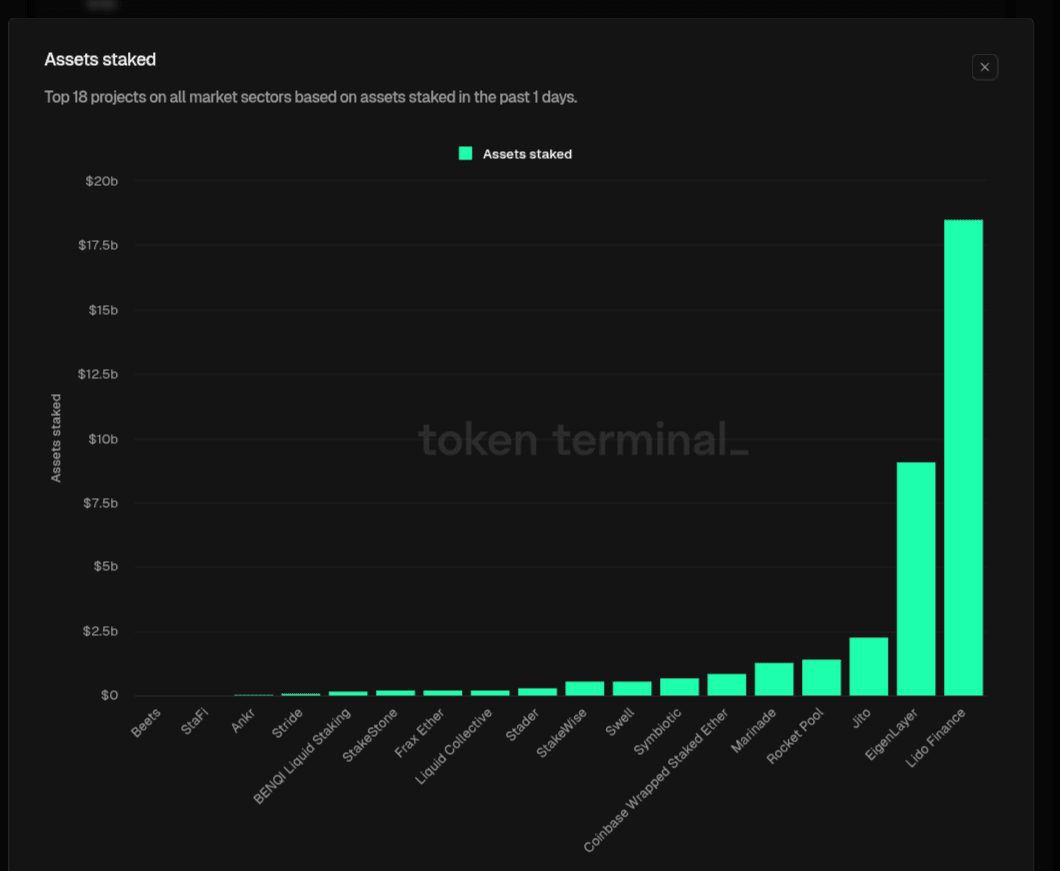This screenshot has height=871, width=1060.
Task: Click the green Assets staked legend swatch
Action: (x=466, y=153)
